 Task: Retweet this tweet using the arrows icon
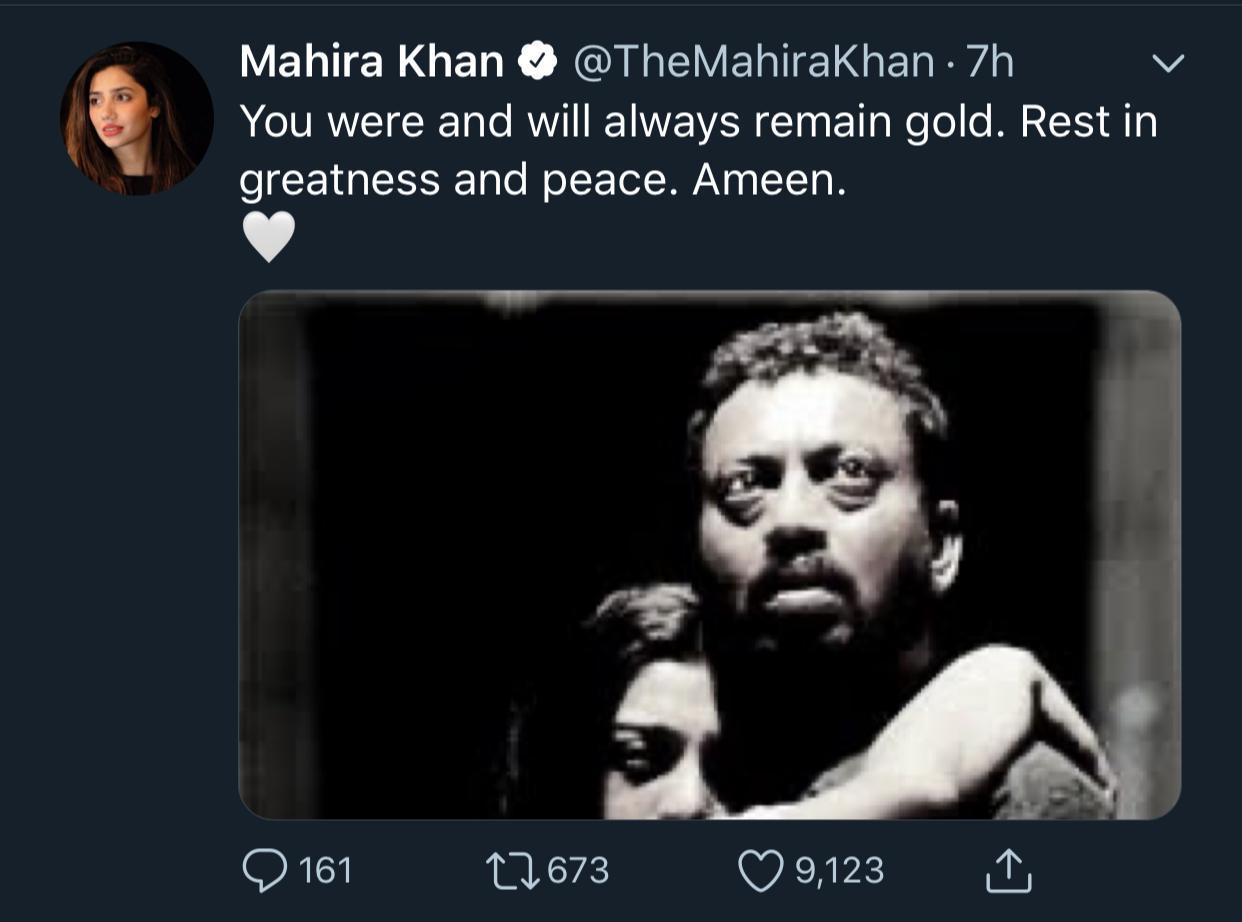(513, 870)
